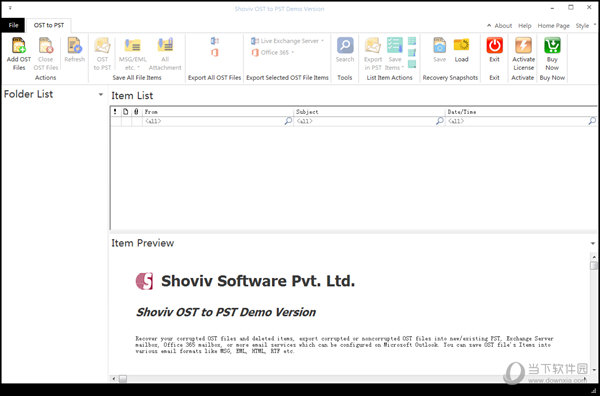This screenshot has height=396, width=600.
Task: Open the About menu
Action: tap(503, 26)
